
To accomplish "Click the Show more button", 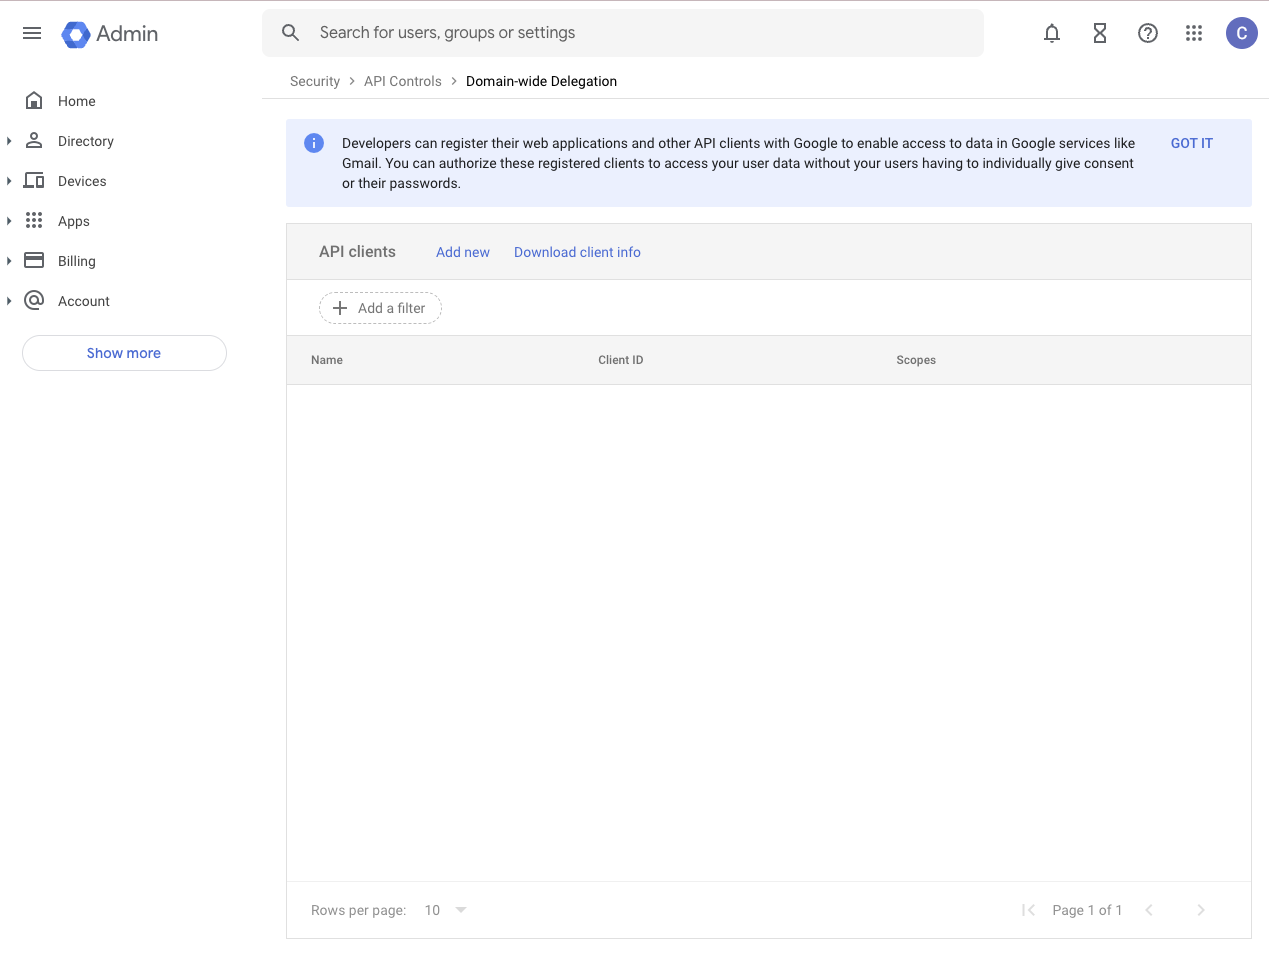I will [124, 353].
